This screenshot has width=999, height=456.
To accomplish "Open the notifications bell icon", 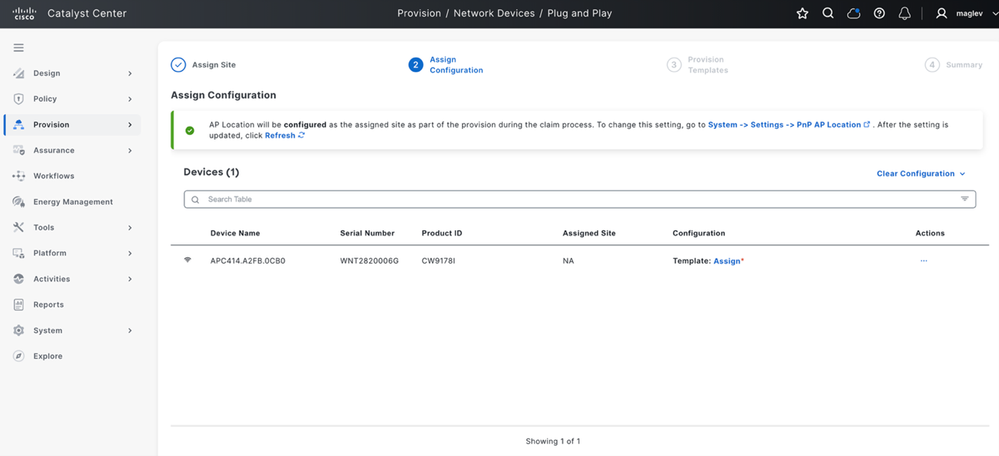I will point(905,13).
